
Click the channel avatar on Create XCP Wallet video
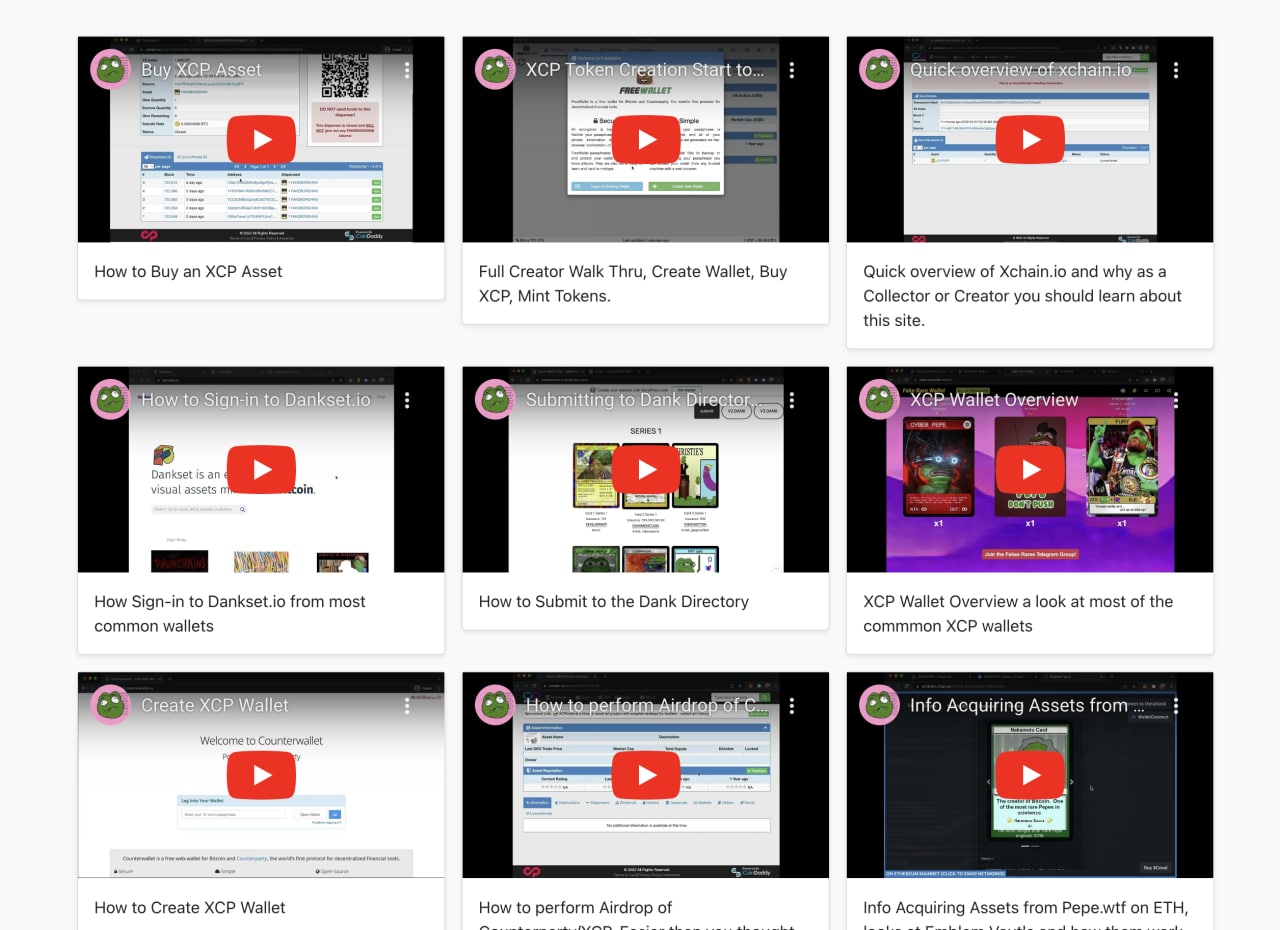pyautogui.click(x=111, y=705)
